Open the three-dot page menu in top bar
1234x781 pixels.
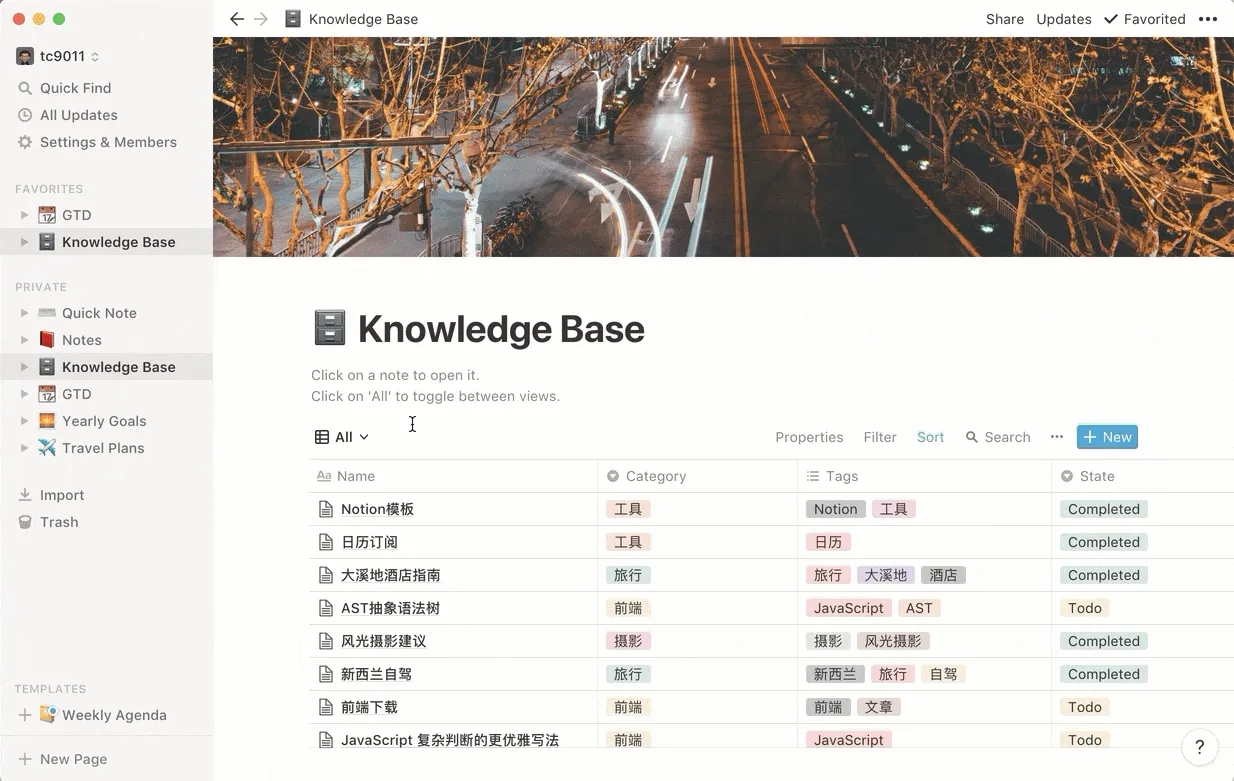click(1208, 19)
